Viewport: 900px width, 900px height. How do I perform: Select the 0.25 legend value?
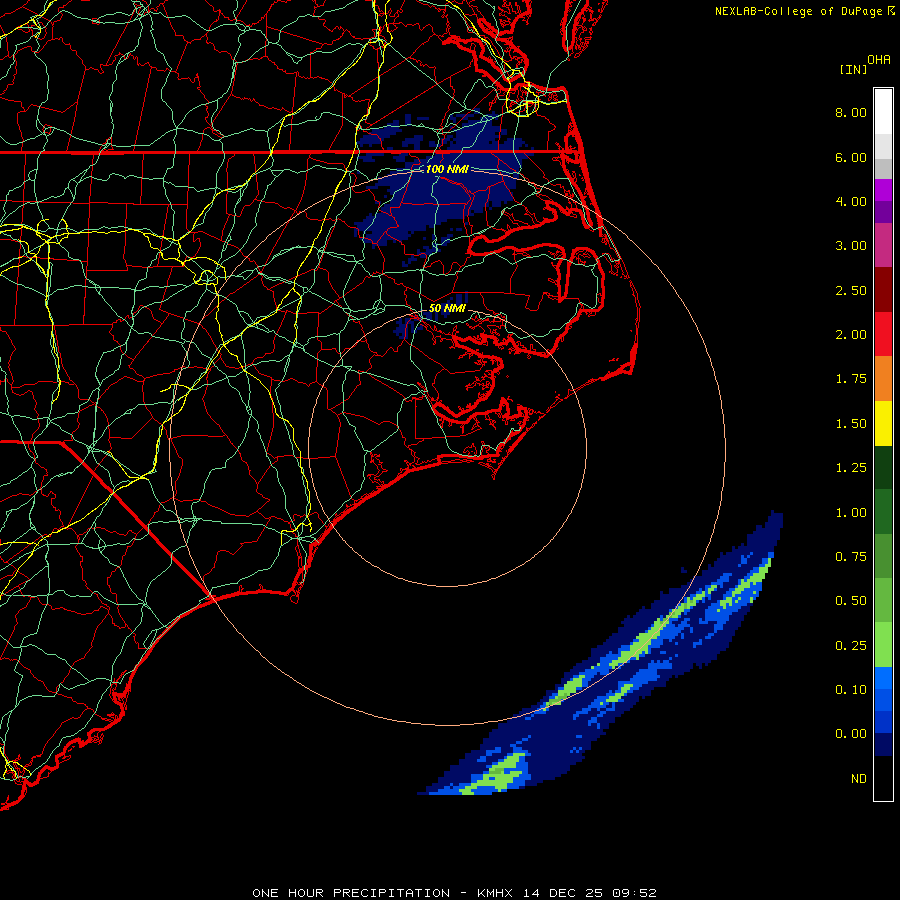851,646
